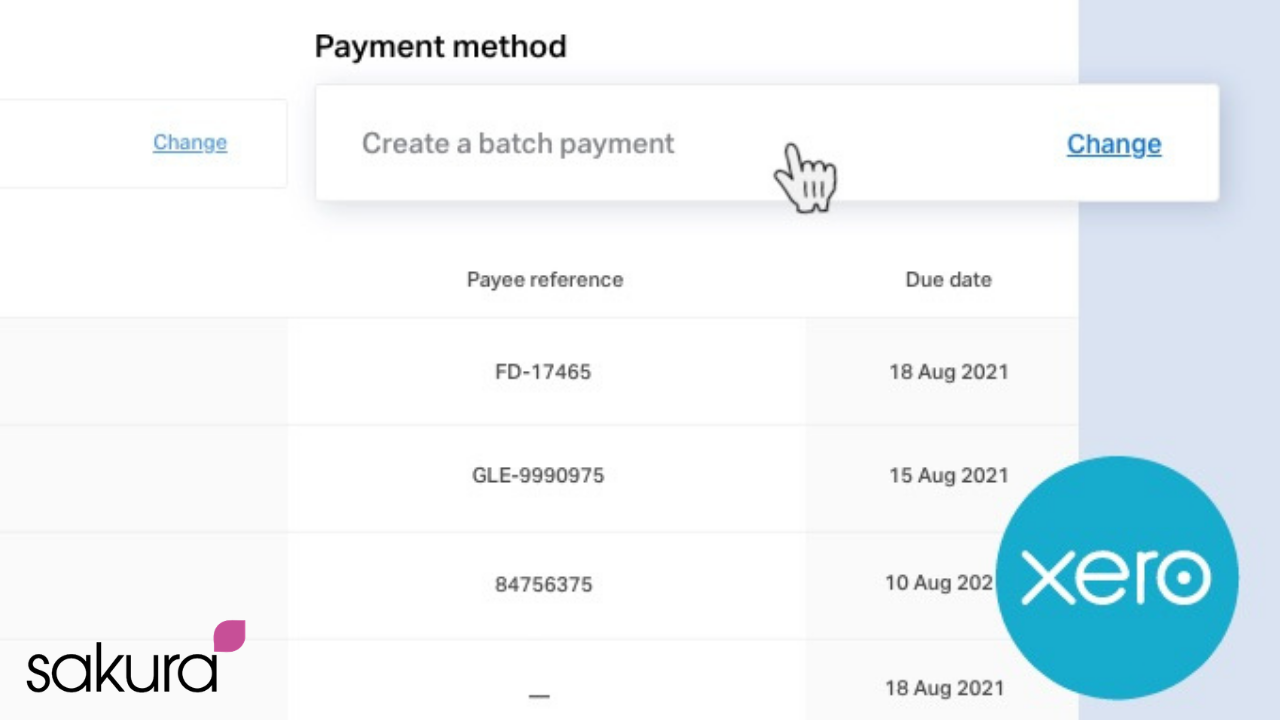
Task: Select payee reference 84756375
Action: coord(543,584)
